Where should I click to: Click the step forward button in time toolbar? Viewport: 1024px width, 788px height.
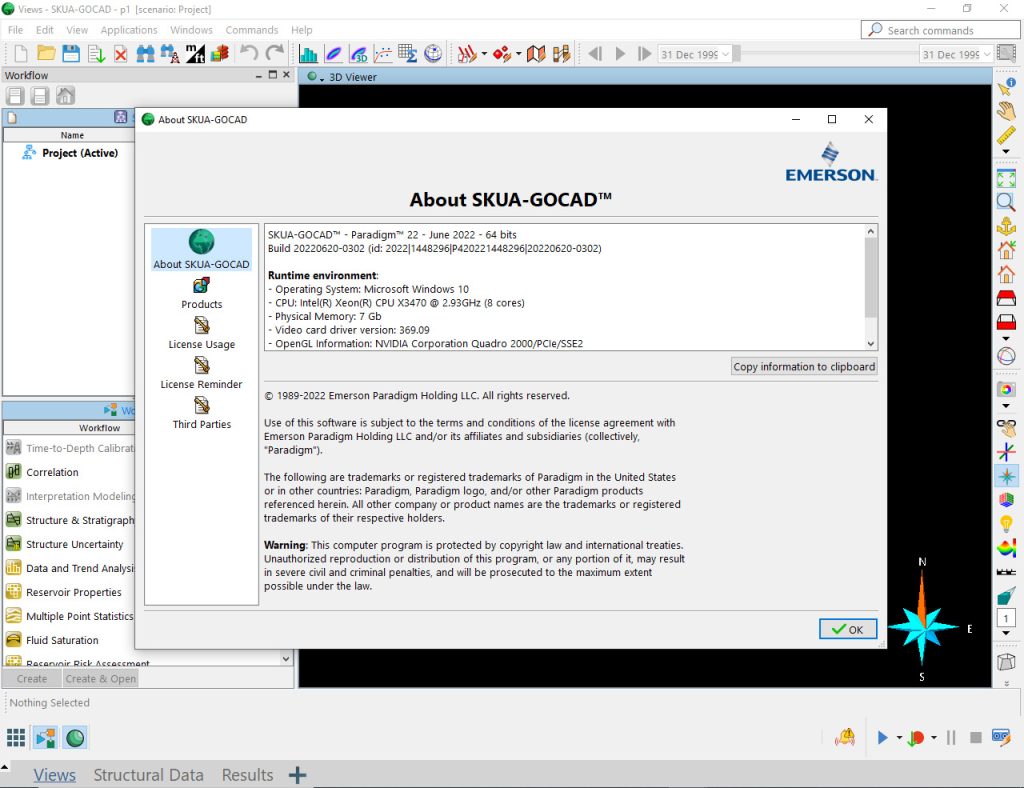[x=645, y=54]
